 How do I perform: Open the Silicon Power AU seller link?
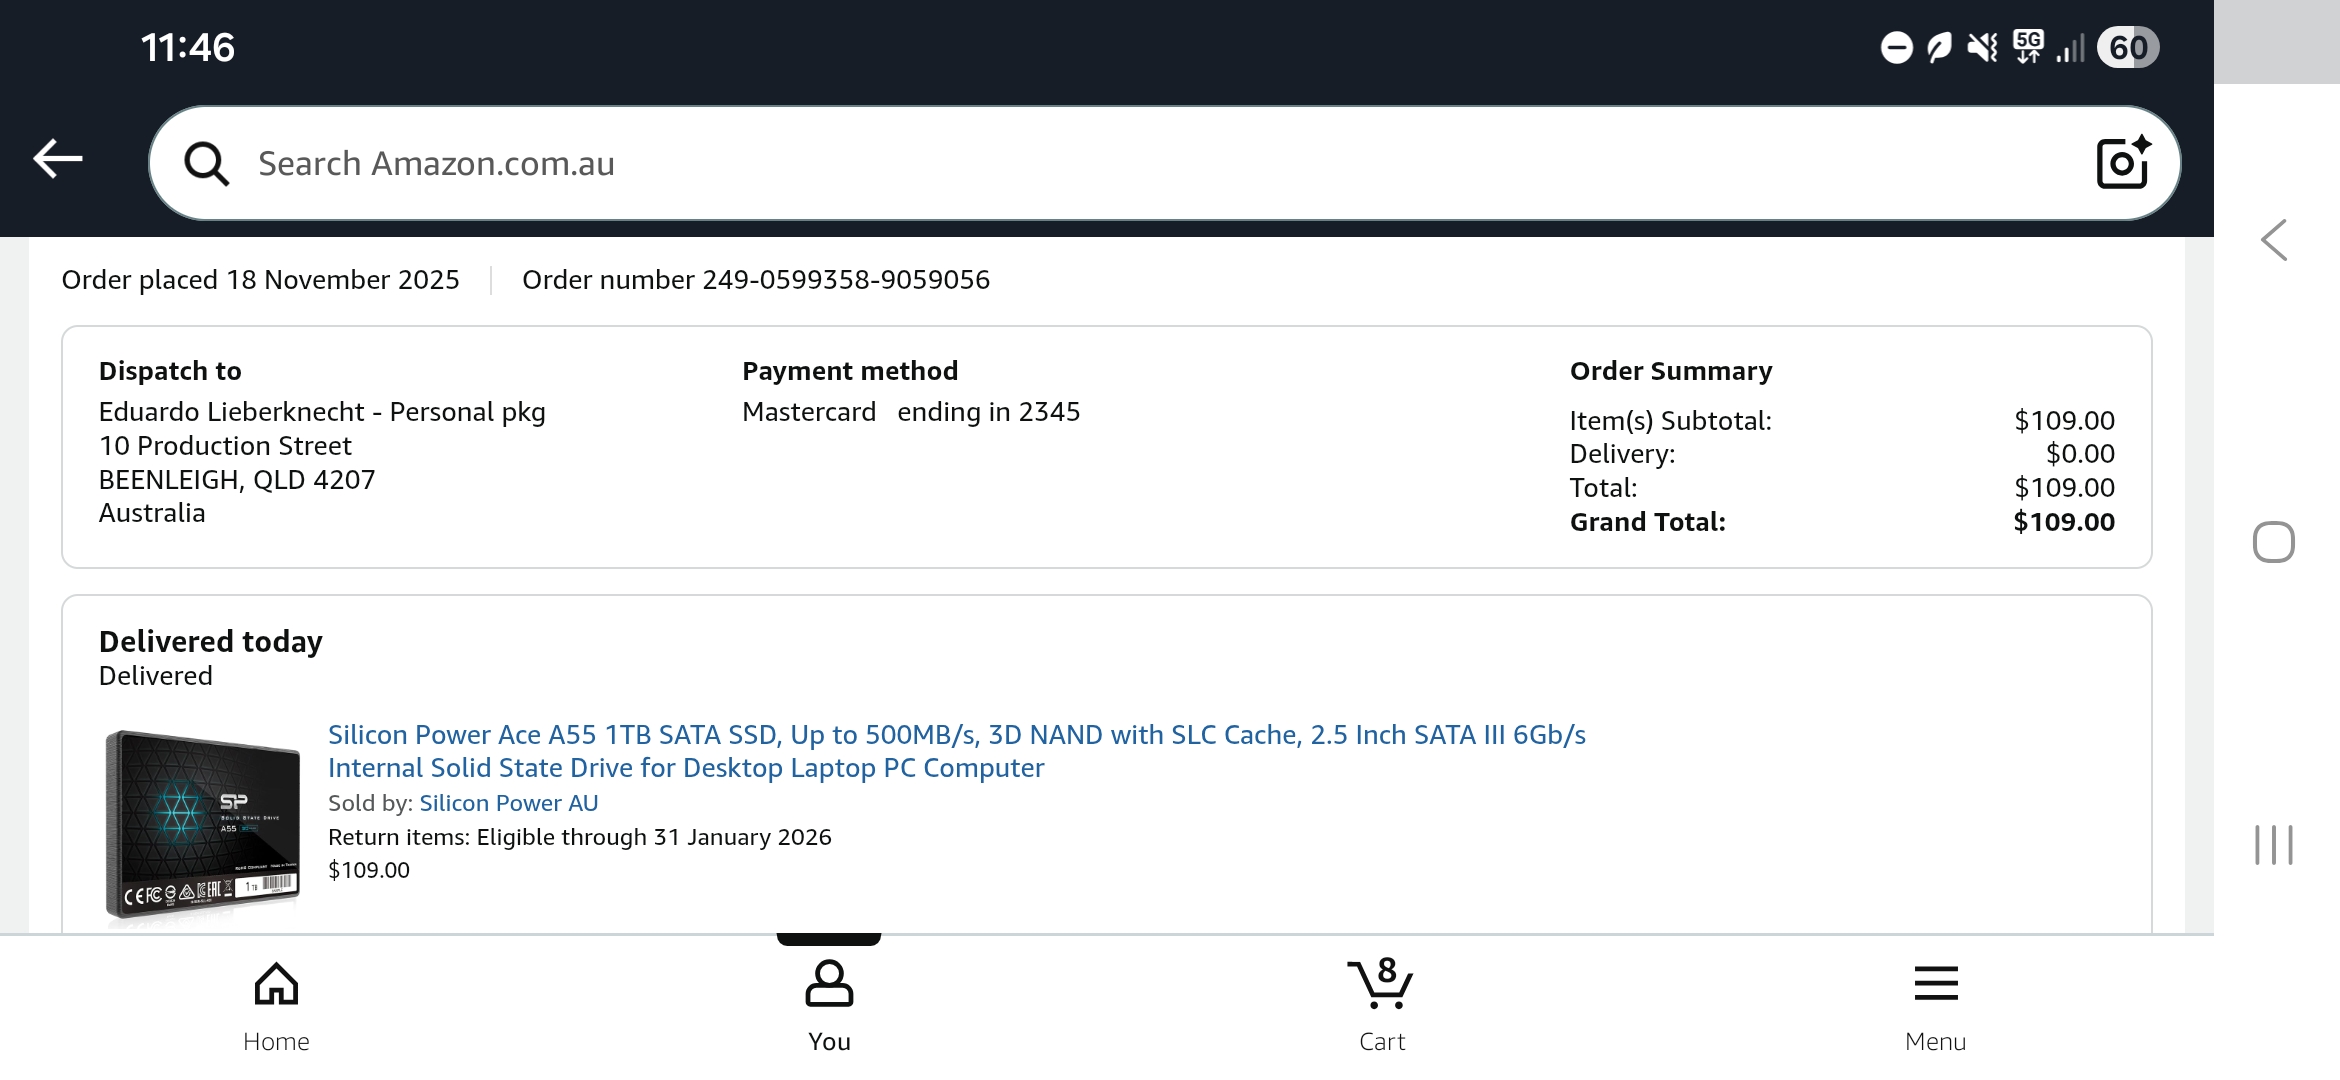(508, 803)
